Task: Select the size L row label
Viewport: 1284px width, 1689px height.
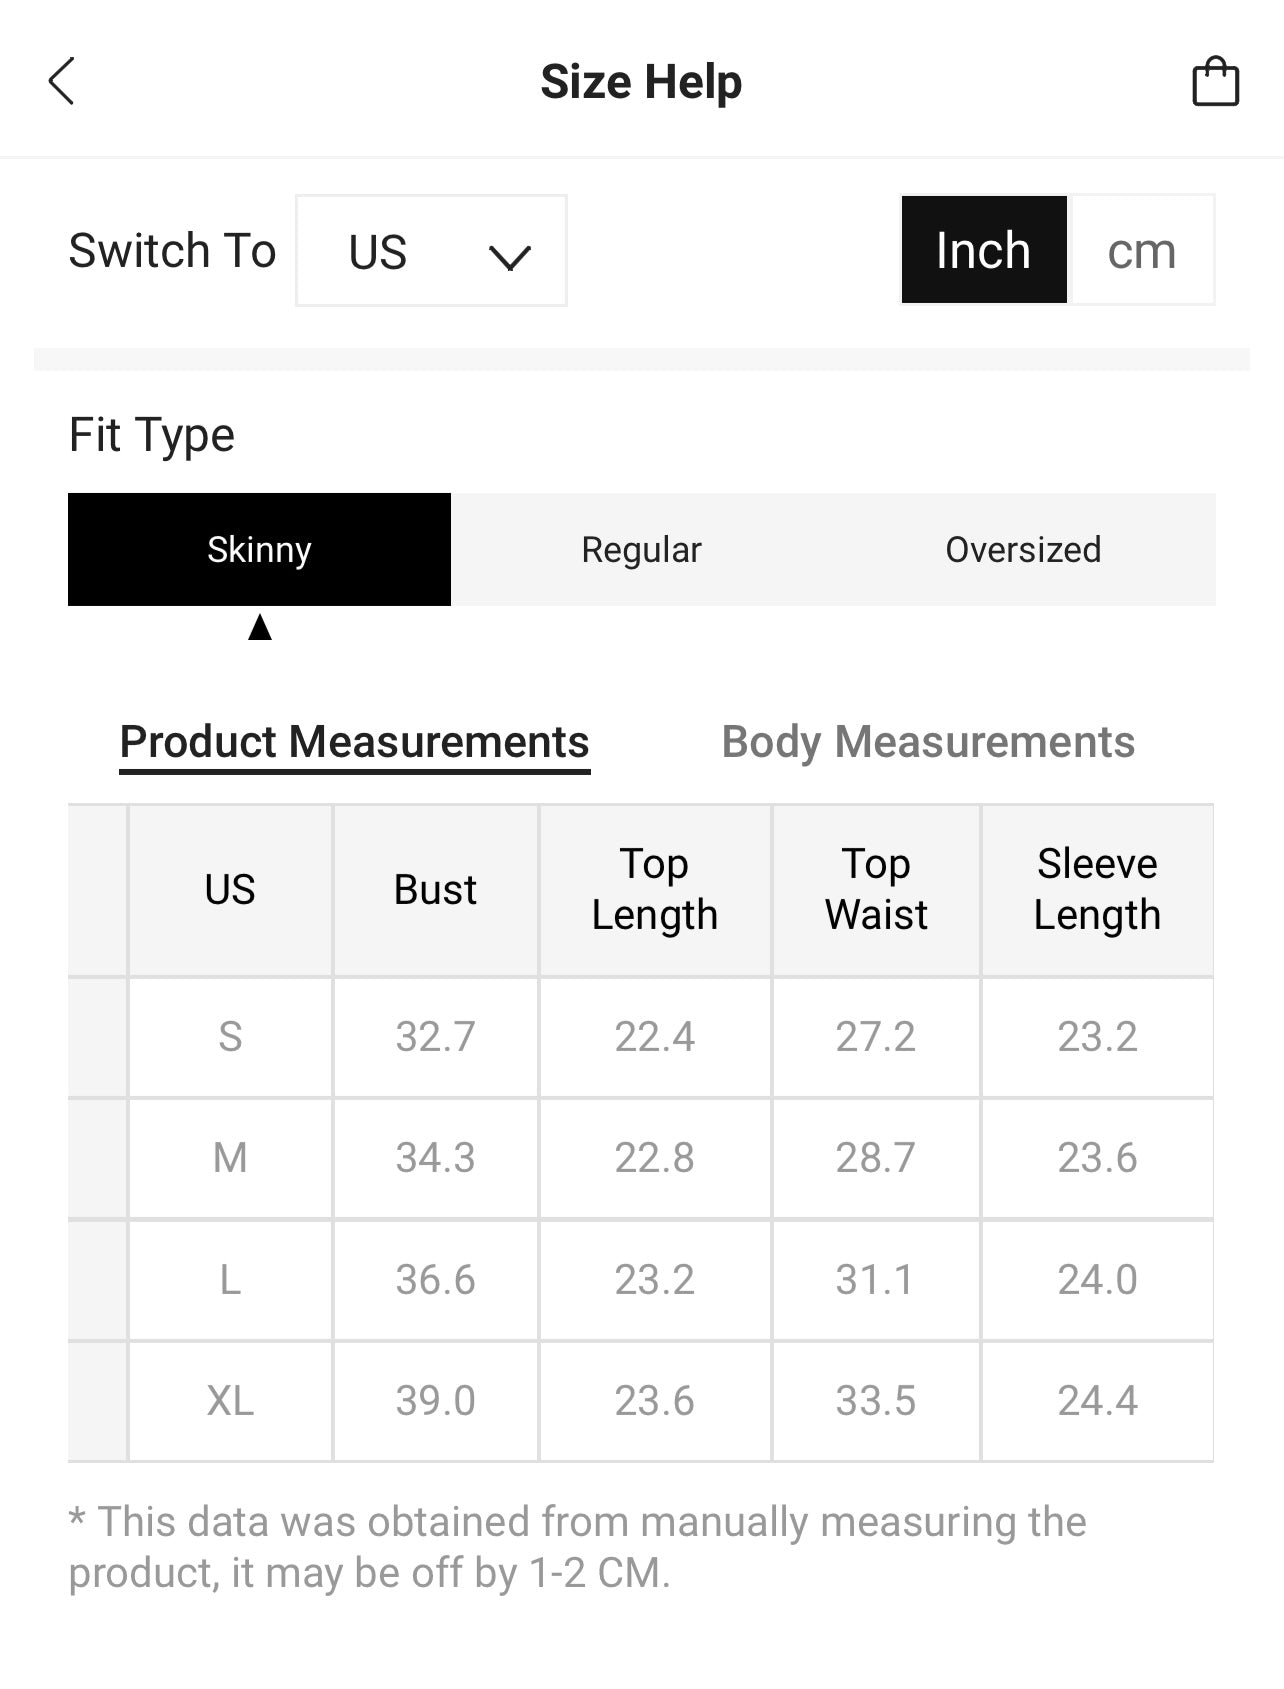Action: click(230, 1280)
